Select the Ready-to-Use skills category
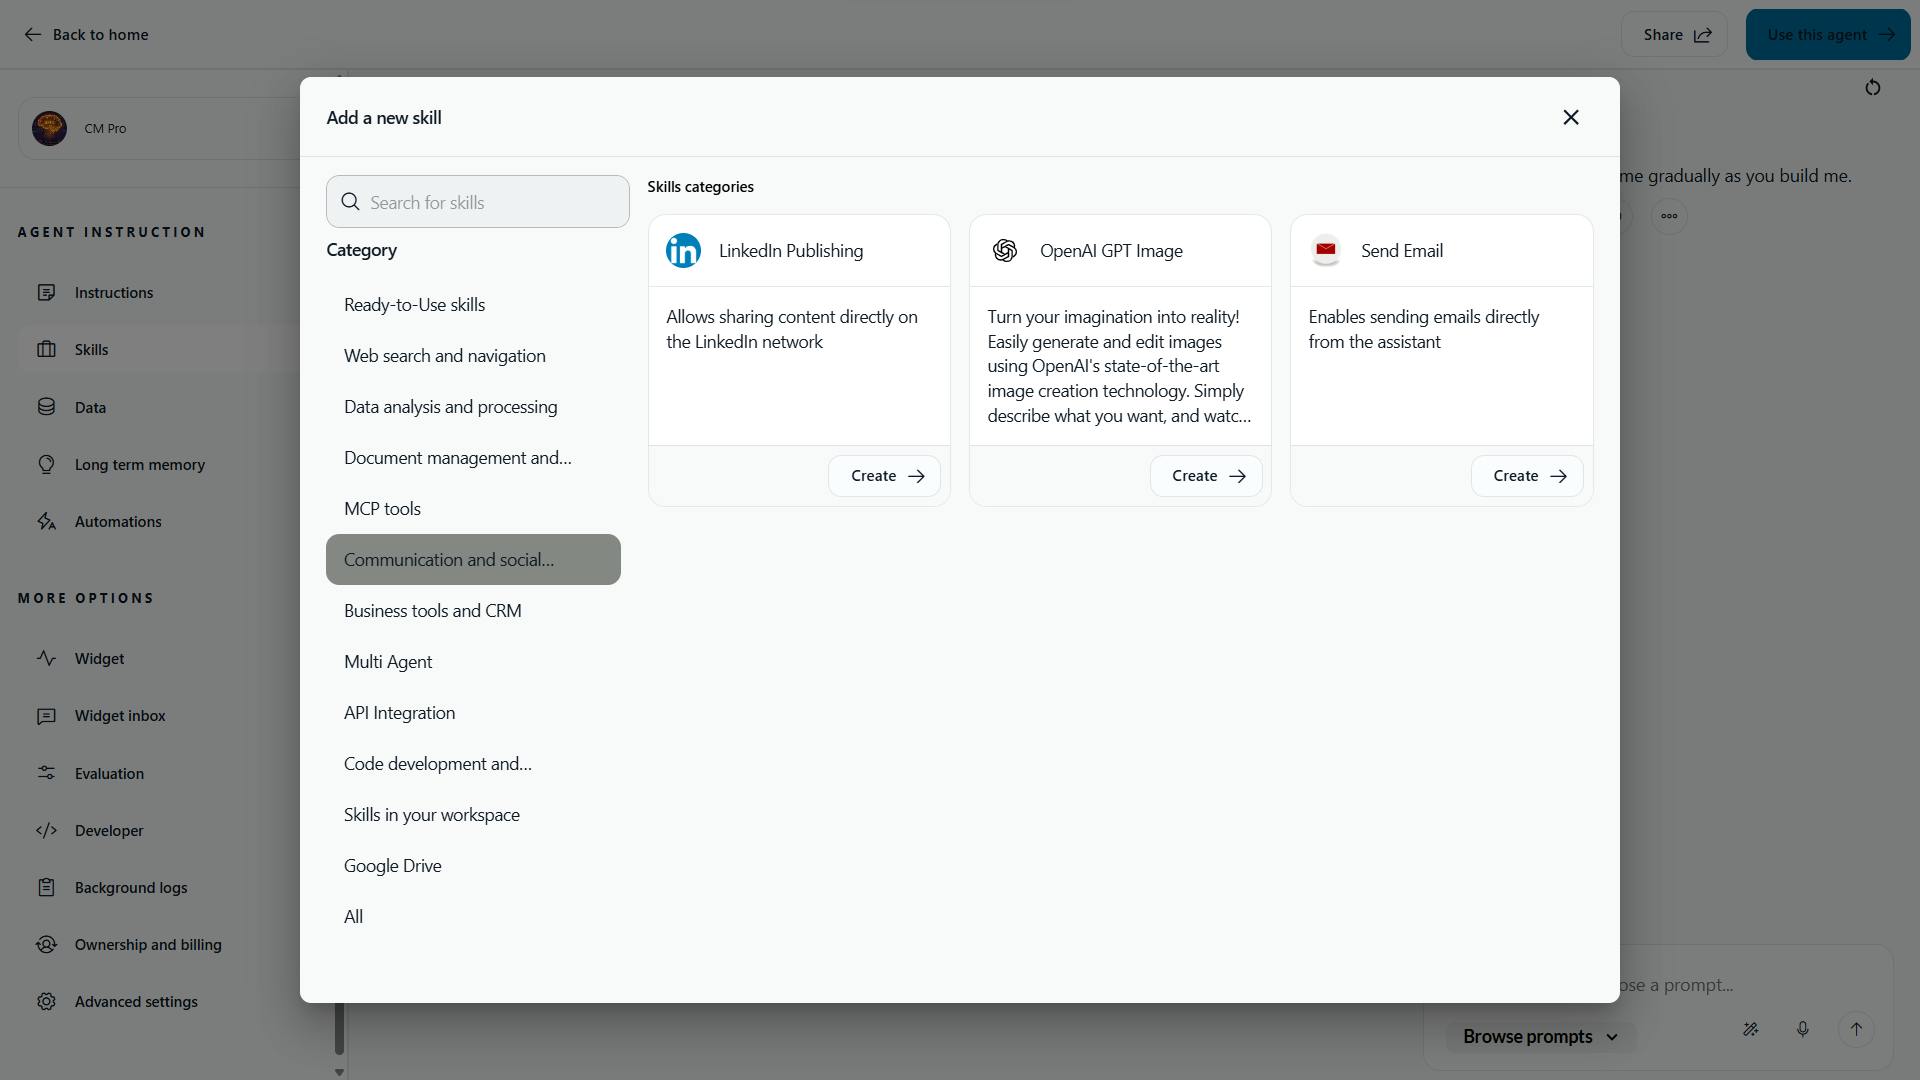Viewport: 1920px width, 1080px height. 414,305
